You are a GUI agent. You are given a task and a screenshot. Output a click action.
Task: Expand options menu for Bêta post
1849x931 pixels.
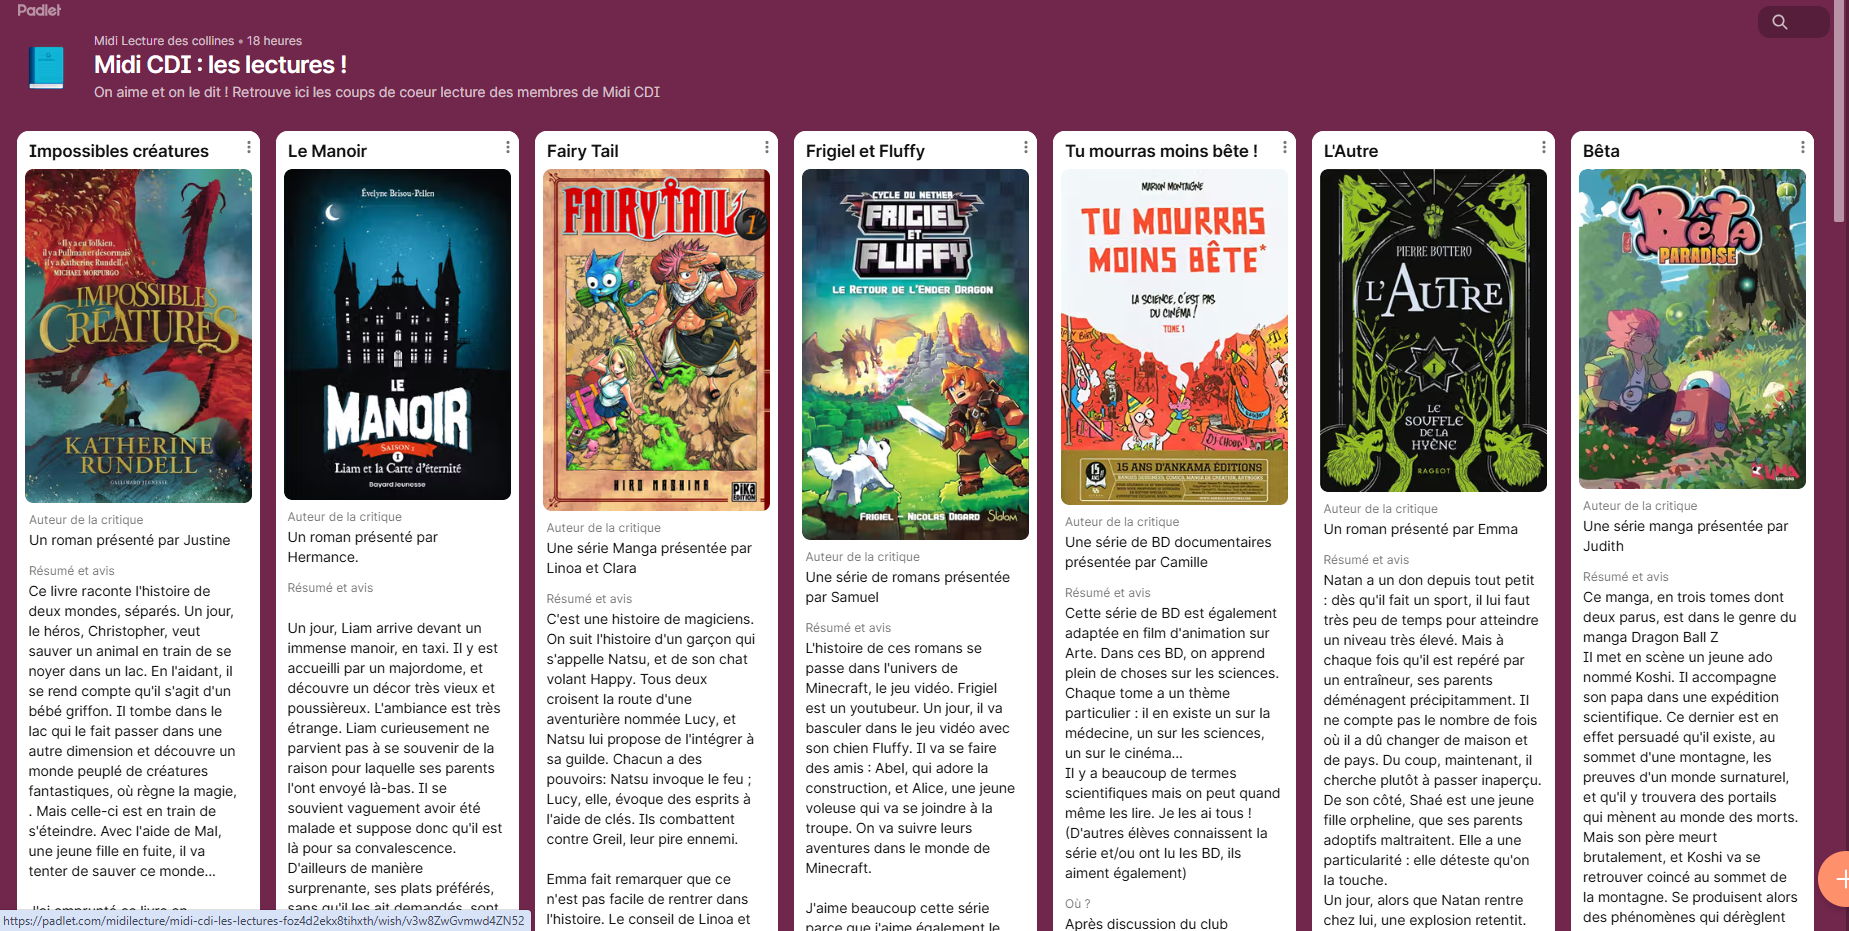[x=1803, y=148]
